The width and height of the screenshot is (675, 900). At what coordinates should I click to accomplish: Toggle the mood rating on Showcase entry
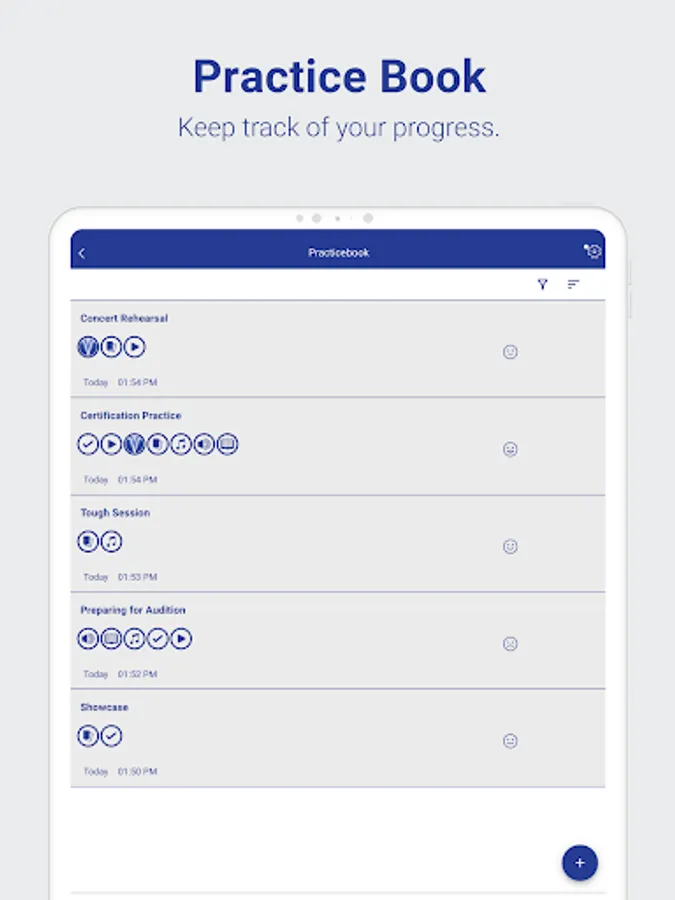pos(510,740)
